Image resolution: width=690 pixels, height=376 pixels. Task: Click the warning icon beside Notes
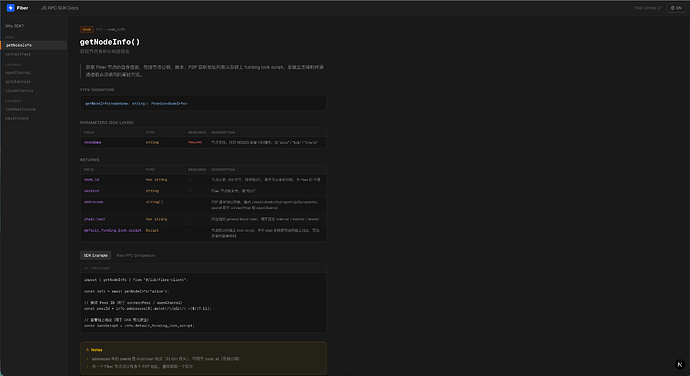coord(87,350)
